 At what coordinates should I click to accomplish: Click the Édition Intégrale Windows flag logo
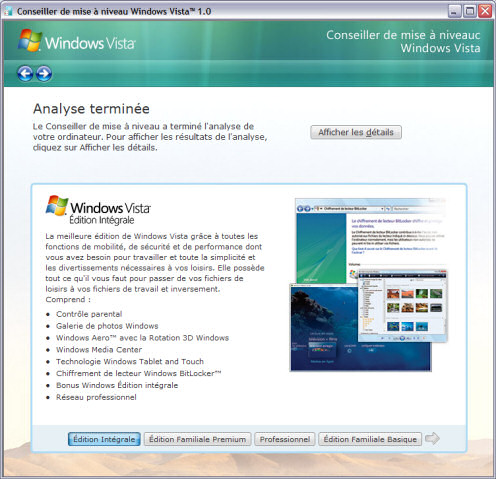(57, 206)
